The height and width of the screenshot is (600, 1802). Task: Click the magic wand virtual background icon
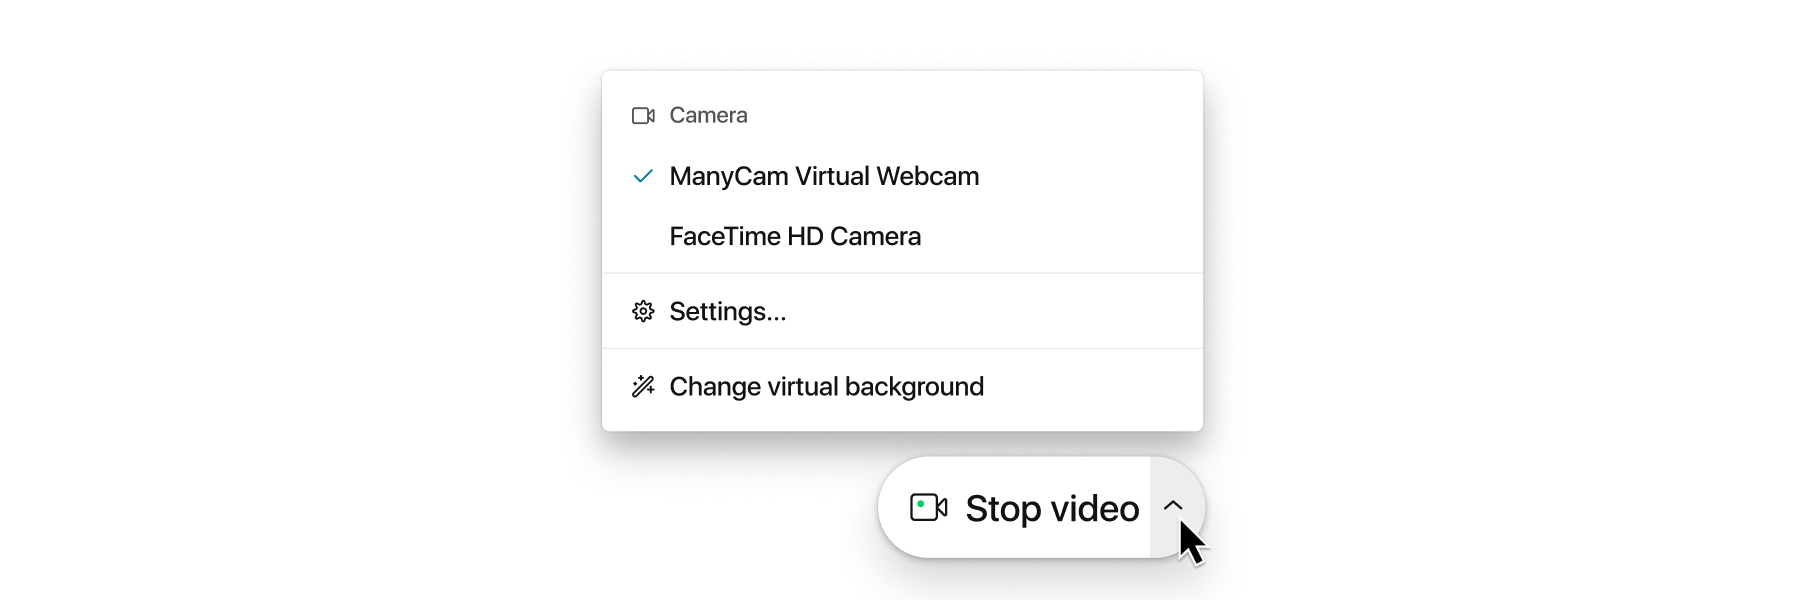[643, 386]
